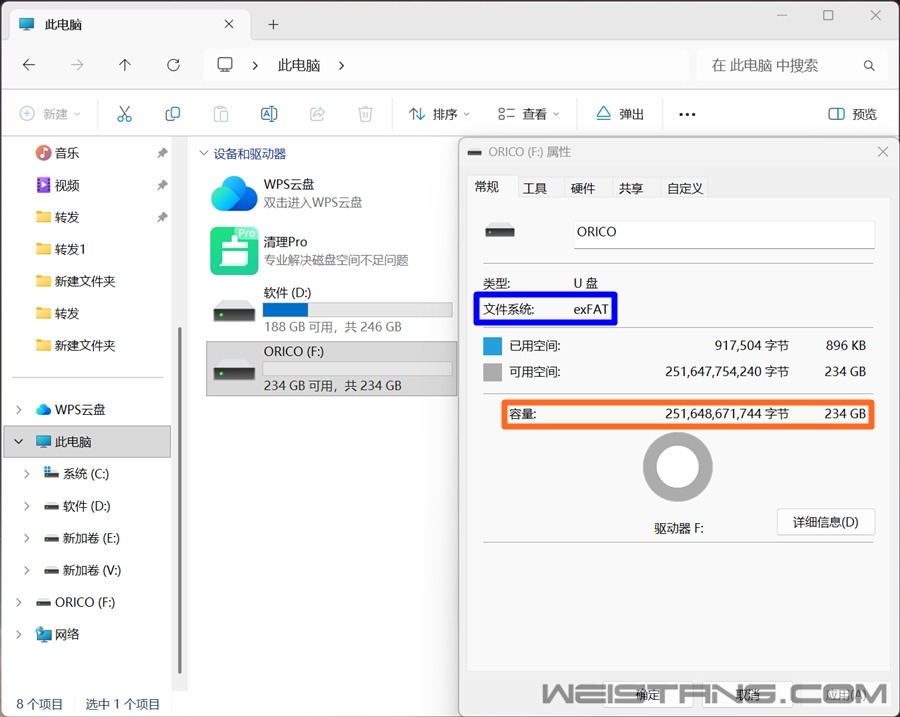This screenshot has width=900, height=717.
Task: Open the Sort (排序) dropdown
Action: coord(439,114)
